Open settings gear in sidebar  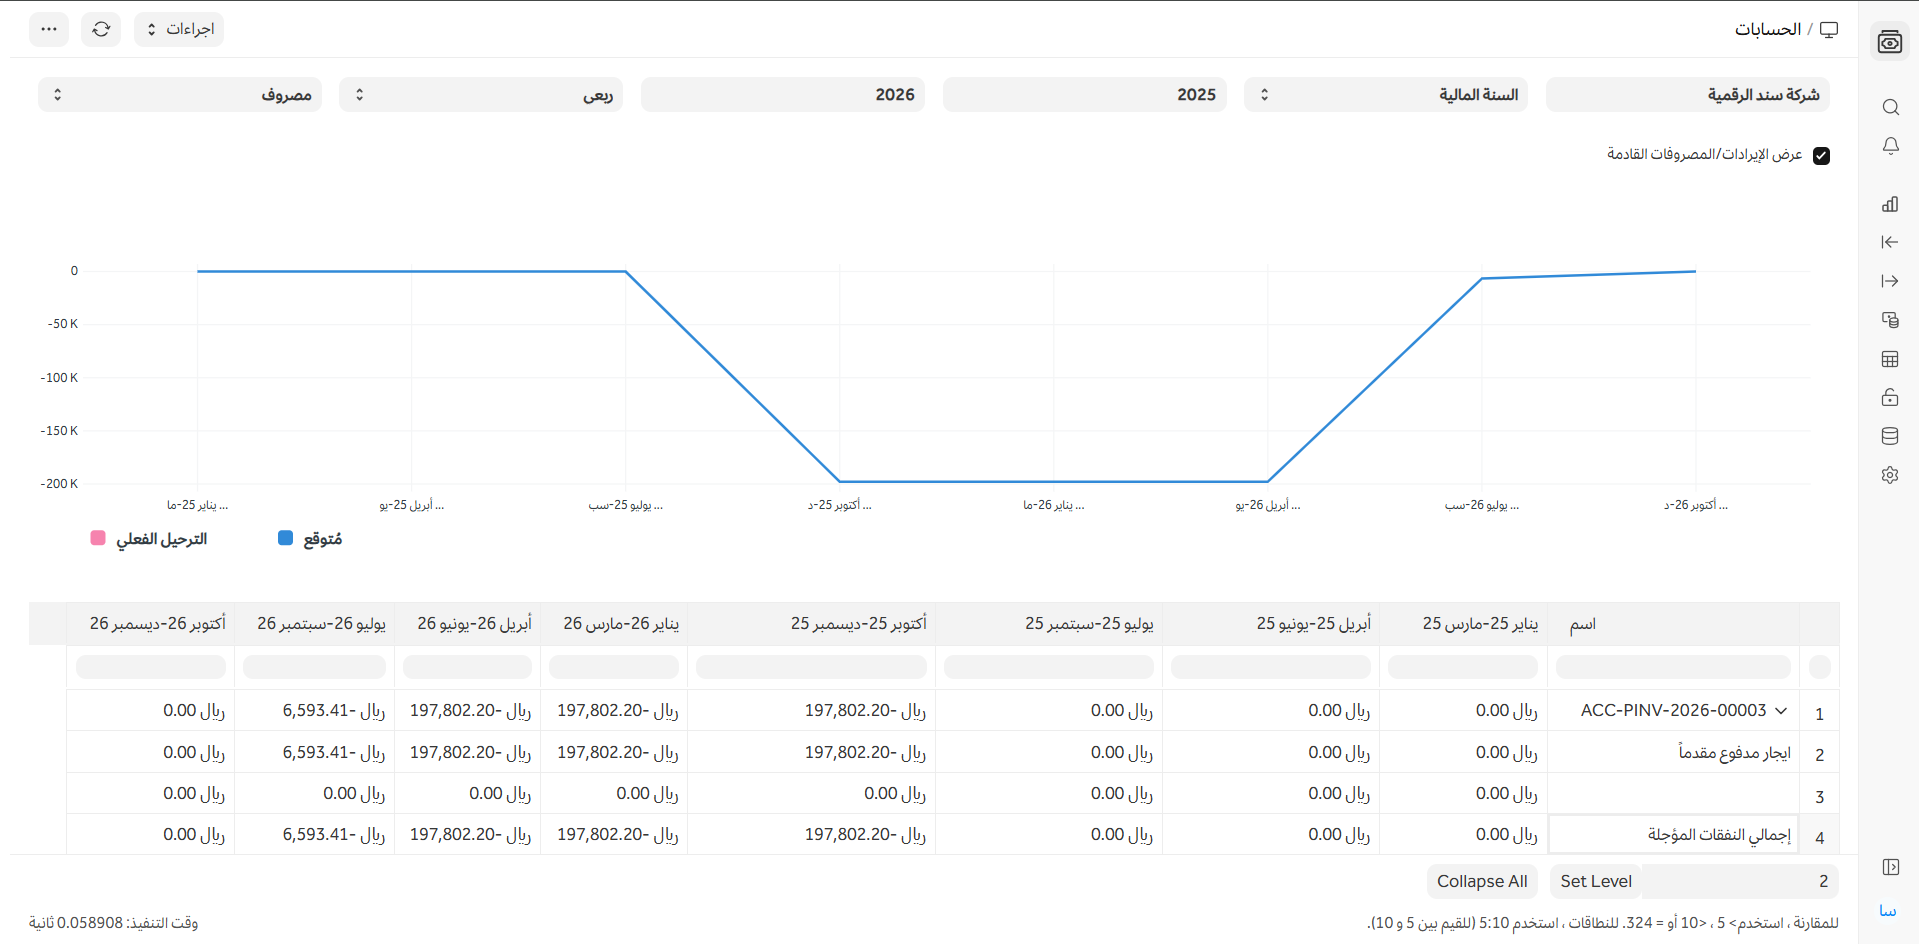[1890, 475]
